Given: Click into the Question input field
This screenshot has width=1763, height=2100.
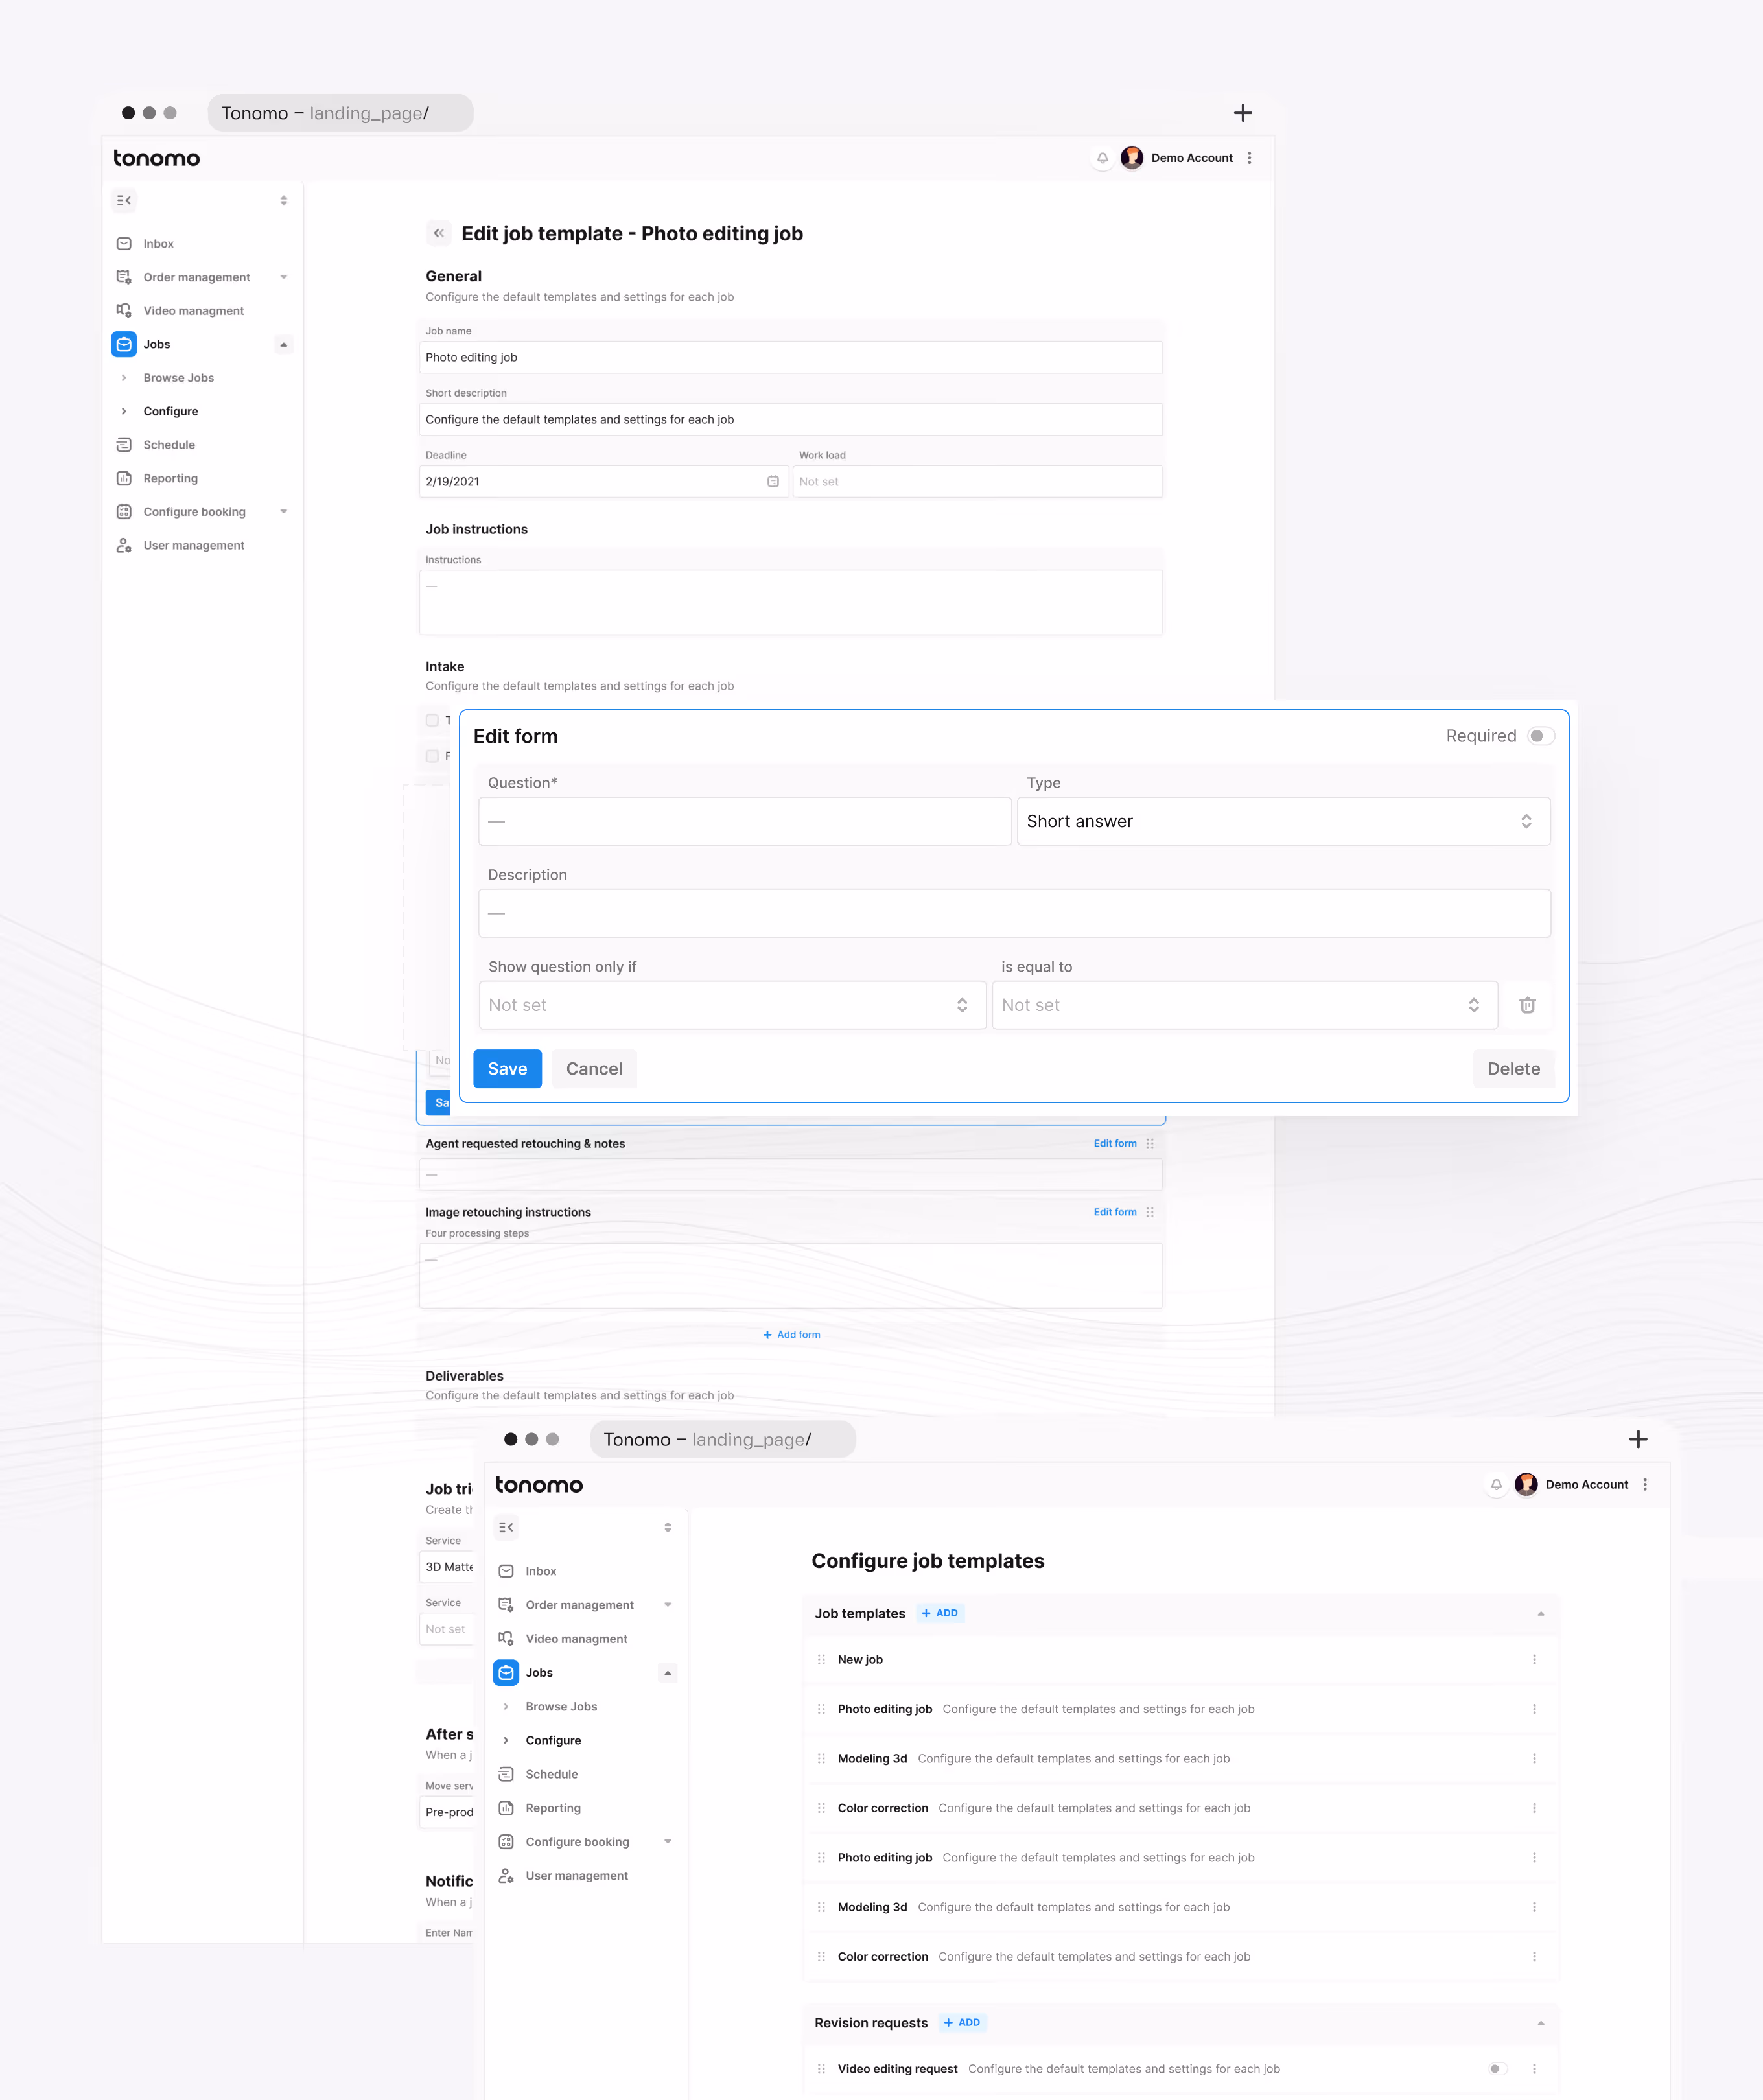Looking at the screenshot, I should coord(744,821).
